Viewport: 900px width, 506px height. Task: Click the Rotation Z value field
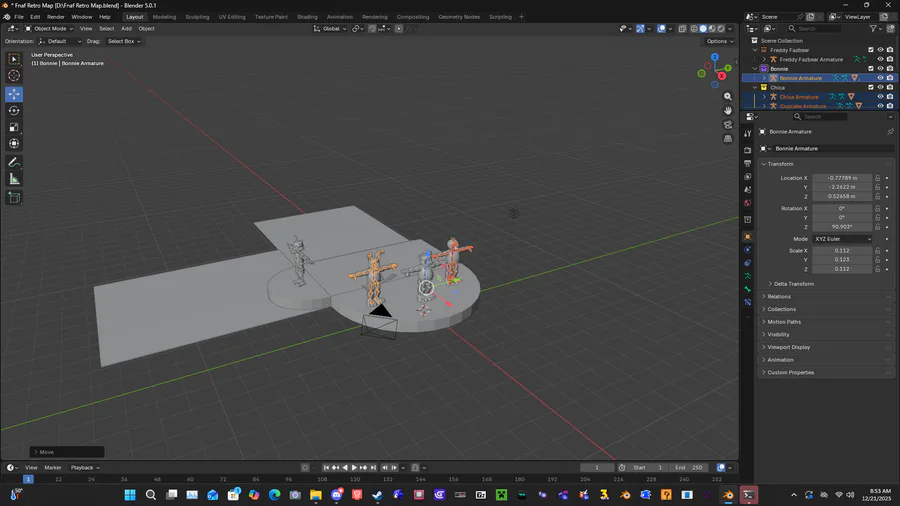point(842,227)
